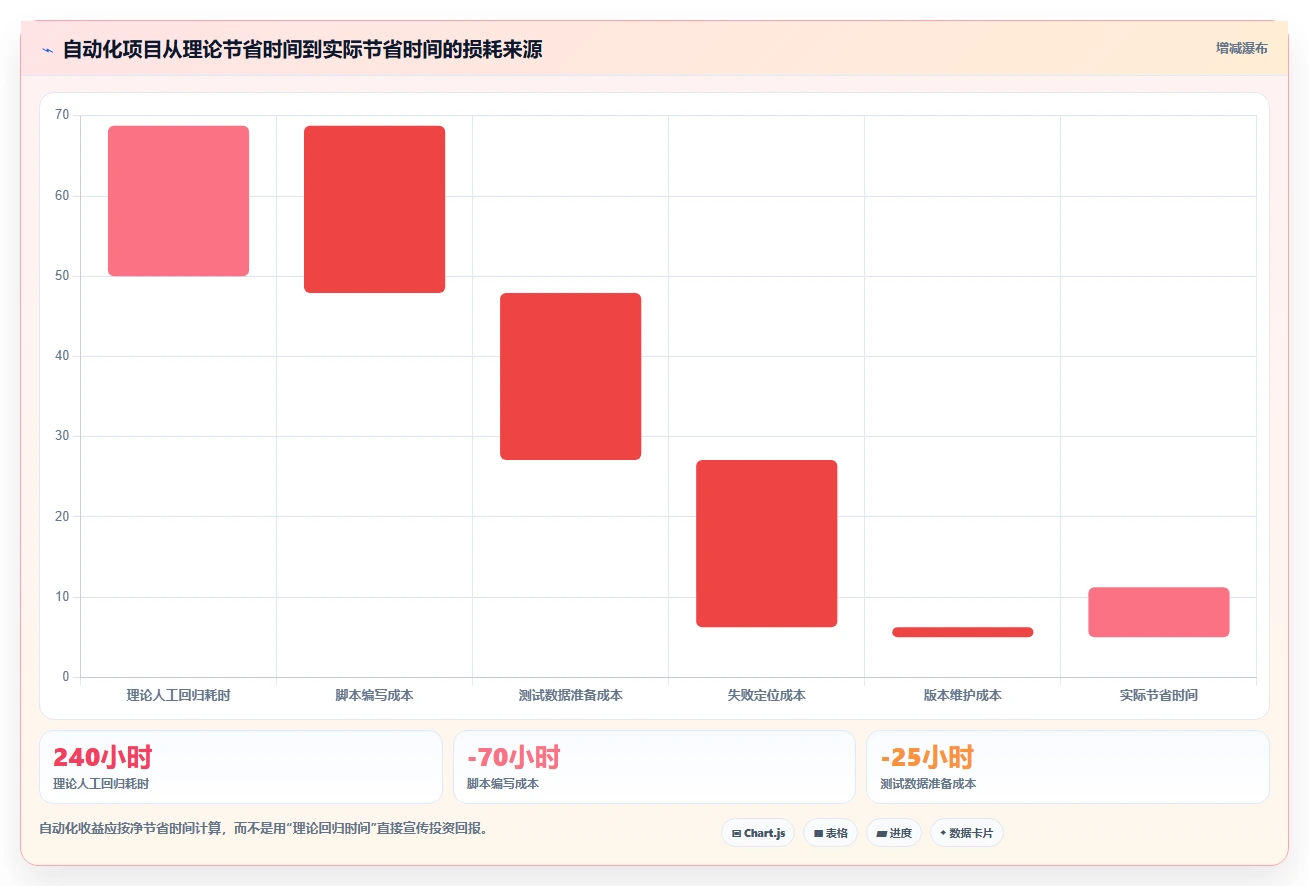This screenshot has height=886, width=1309.
Task: Click the 理论人工回归耗时 pink bar
Action: point(178,201)
